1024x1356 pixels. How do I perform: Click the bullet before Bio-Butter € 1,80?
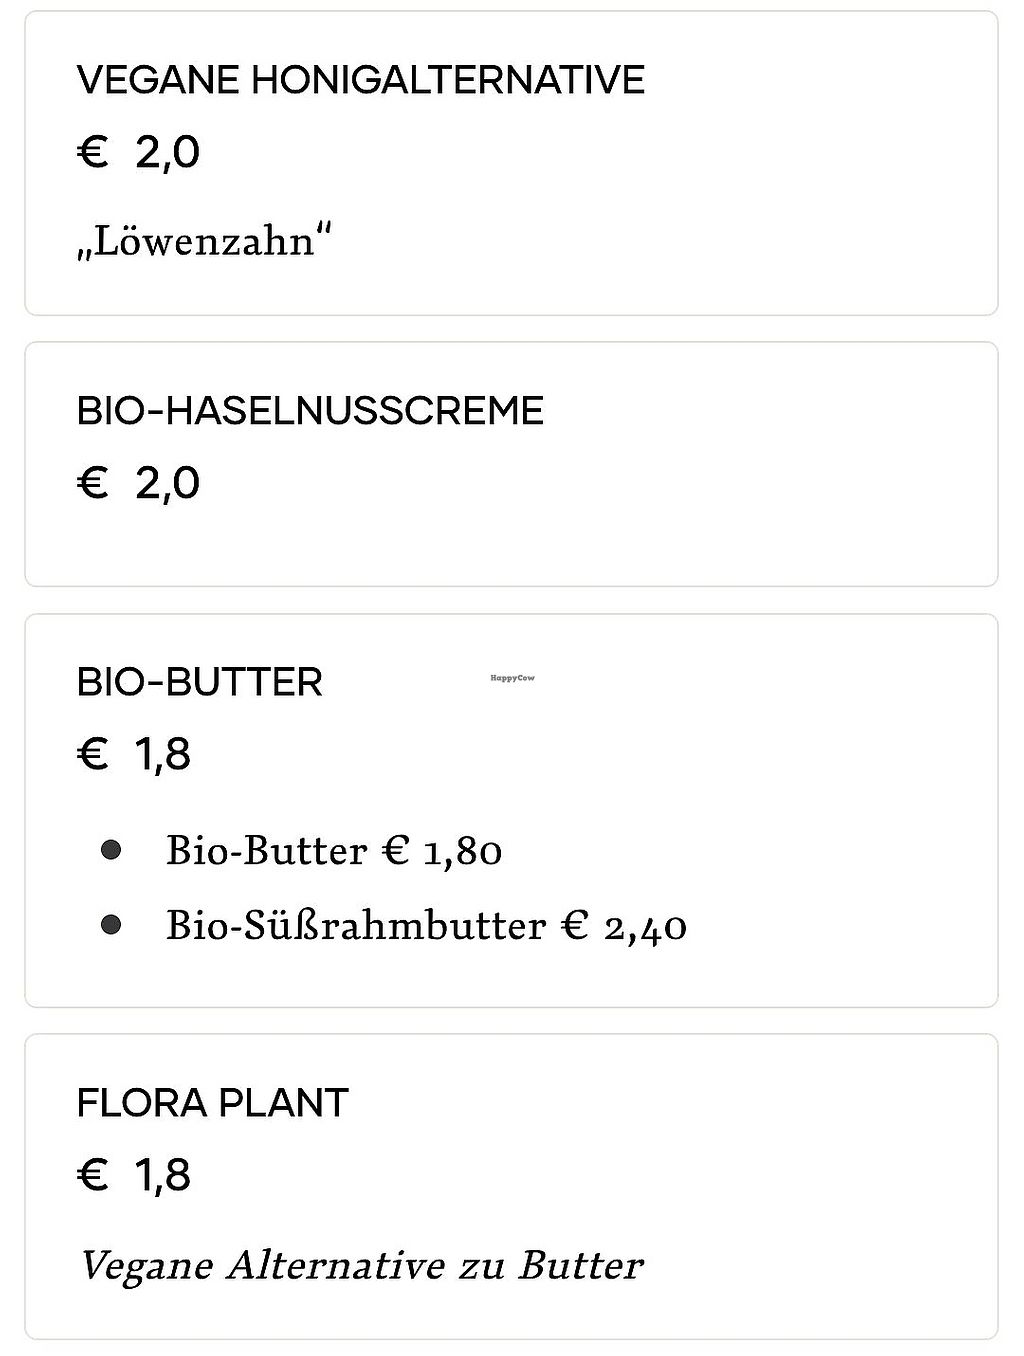[x=111, y=850]
